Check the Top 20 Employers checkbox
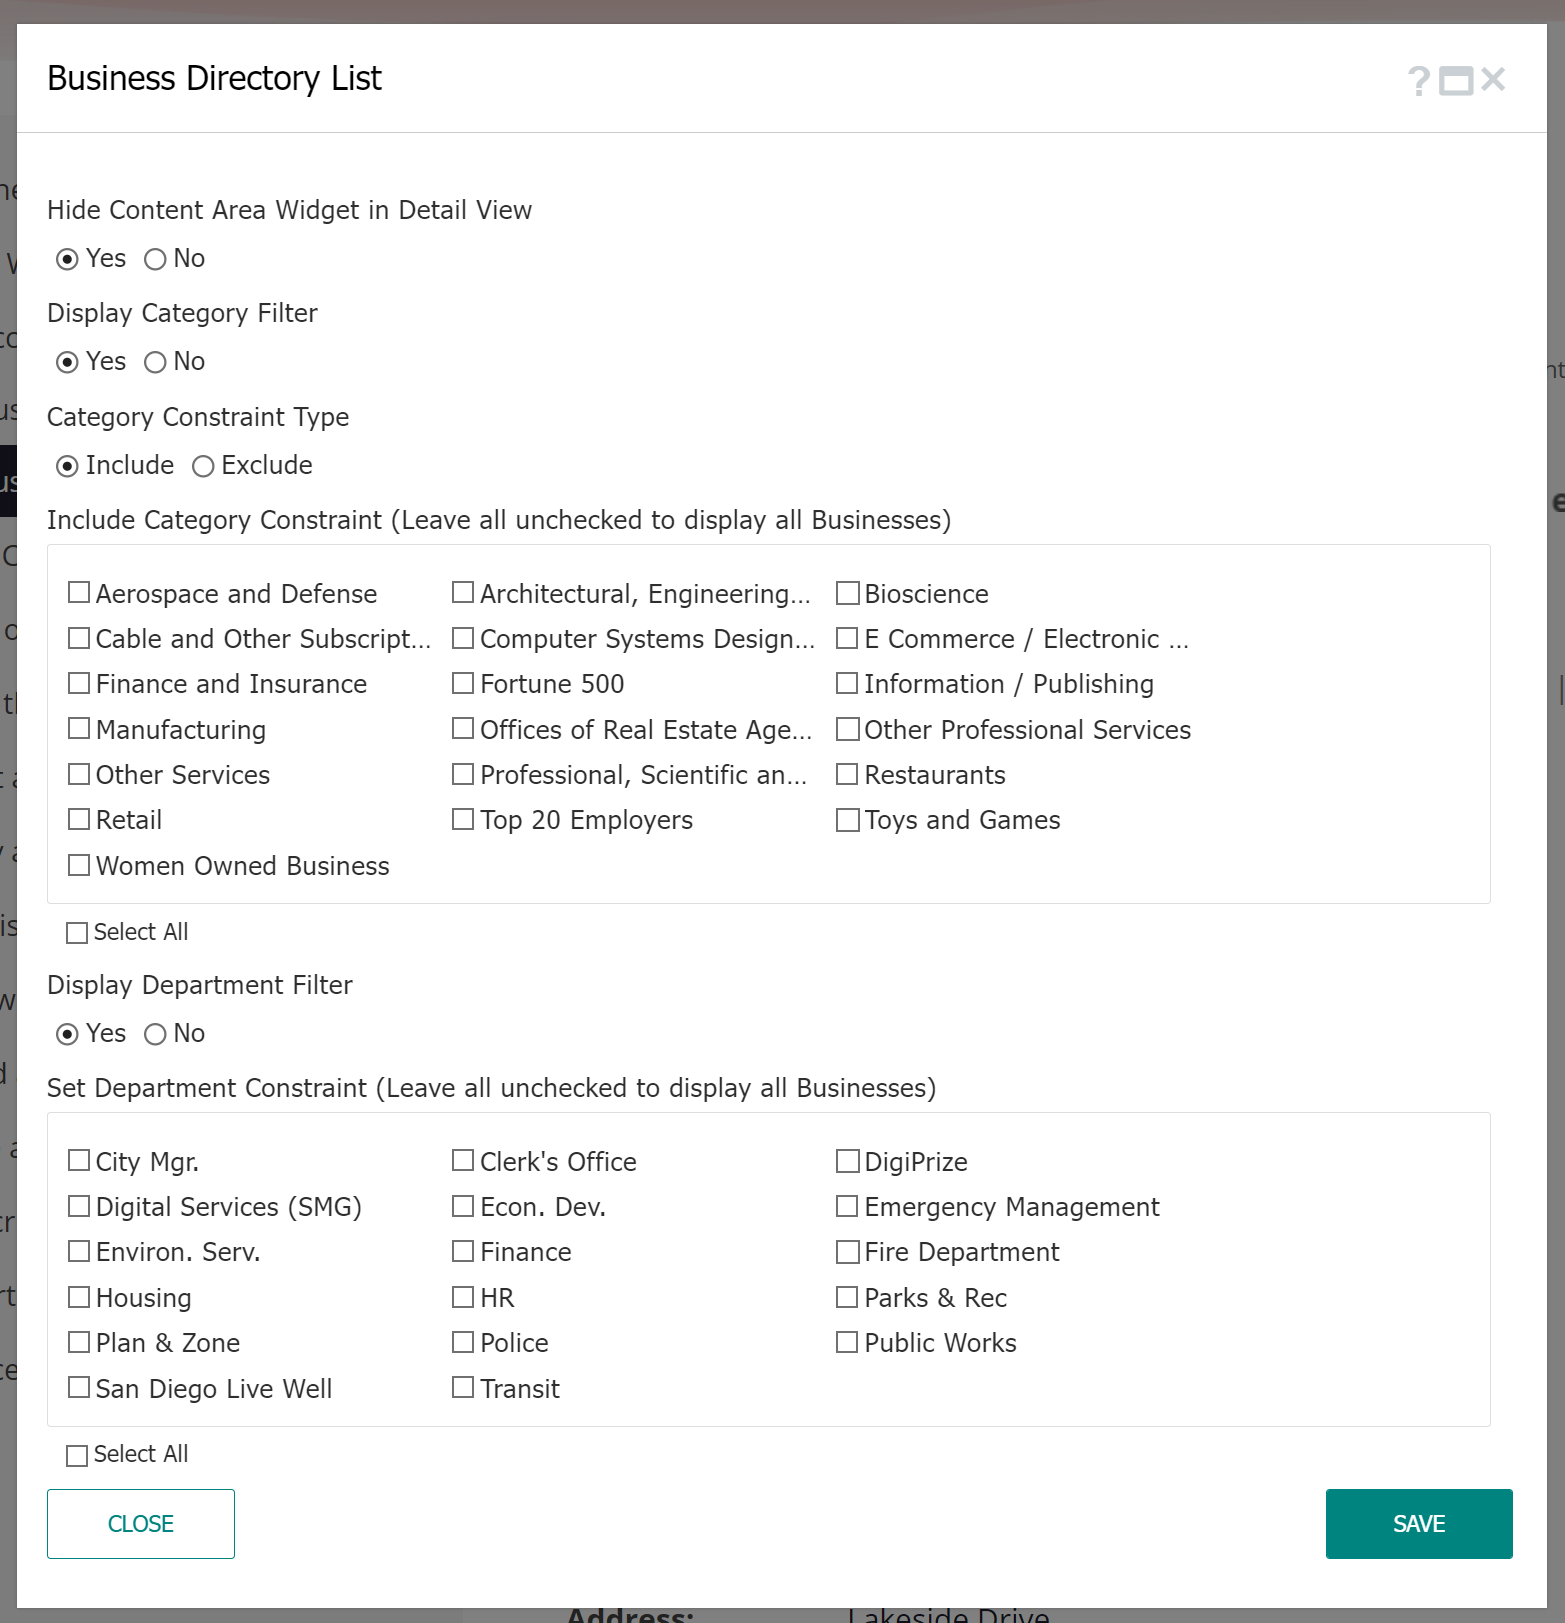This screenshot has height=1623, width=1565. coord(463,820)
